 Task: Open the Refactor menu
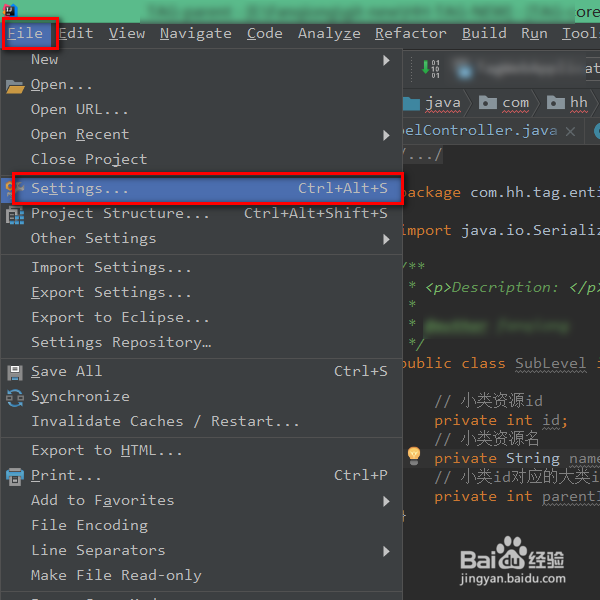click(411, 34)
